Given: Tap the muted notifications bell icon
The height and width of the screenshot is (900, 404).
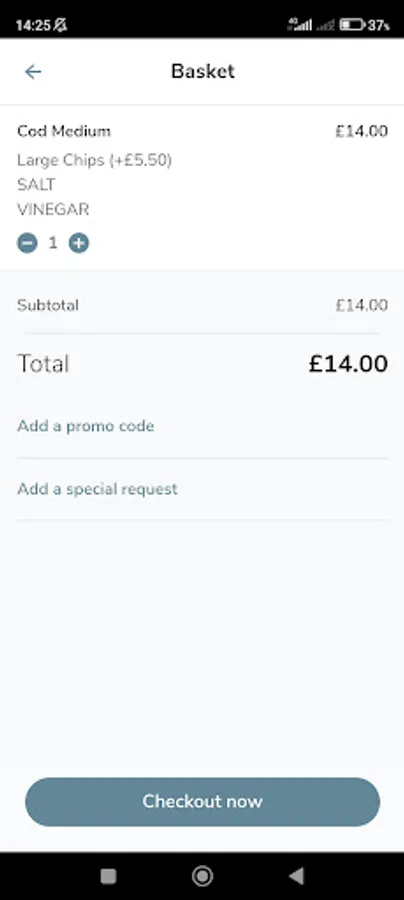Looking at the screenshot, I should click(x=60, y=25).
